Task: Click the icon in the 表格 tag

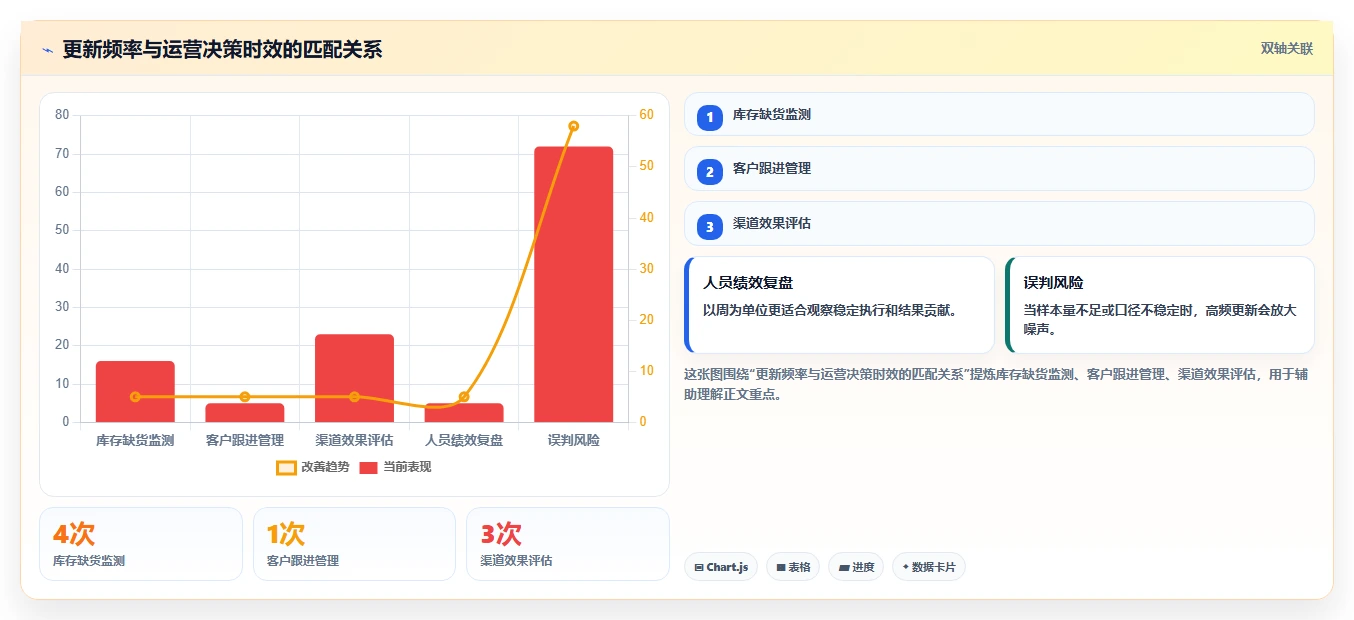Action: 780,568
